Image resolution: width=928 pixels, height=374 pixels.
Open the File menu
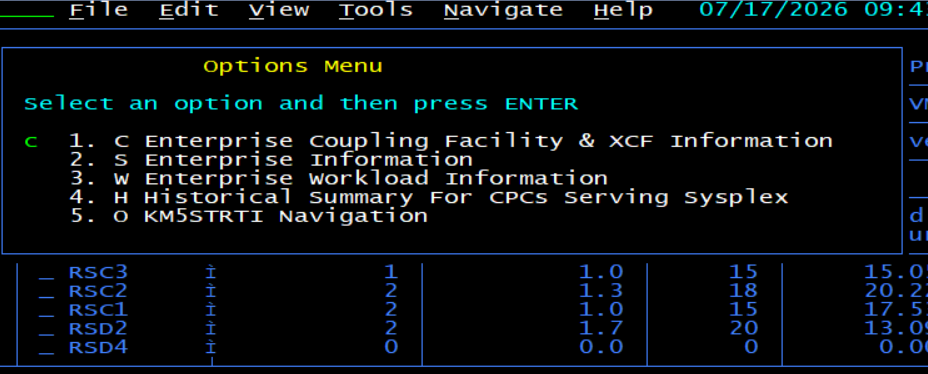tap(98, 10)
